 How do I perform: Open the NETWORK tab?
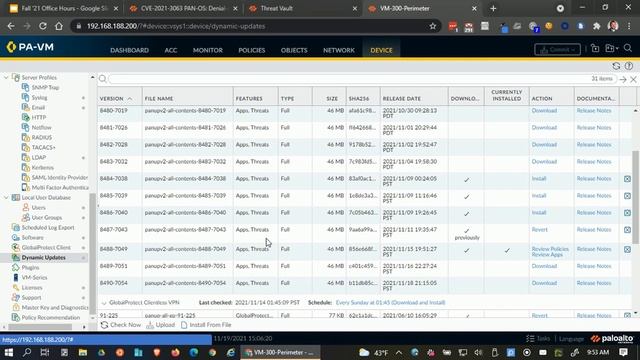click(339, 50)
